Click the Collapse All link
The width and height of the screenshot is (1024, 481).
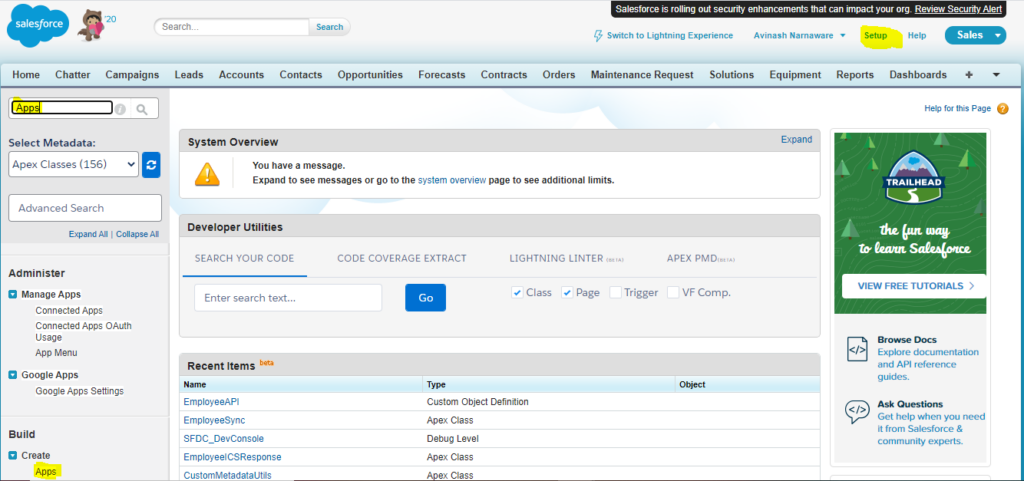137,234
